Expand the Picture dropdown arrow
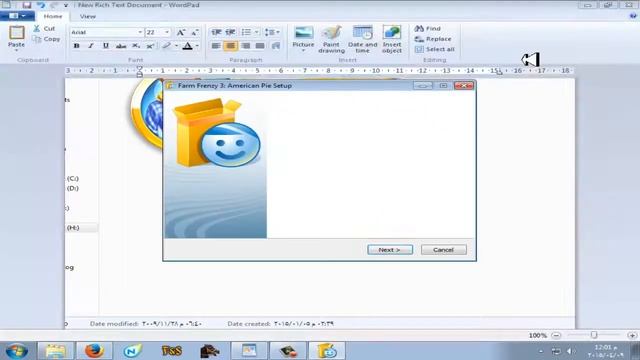The height and width of the screenshot is (360, 640). tap(303, 51)
